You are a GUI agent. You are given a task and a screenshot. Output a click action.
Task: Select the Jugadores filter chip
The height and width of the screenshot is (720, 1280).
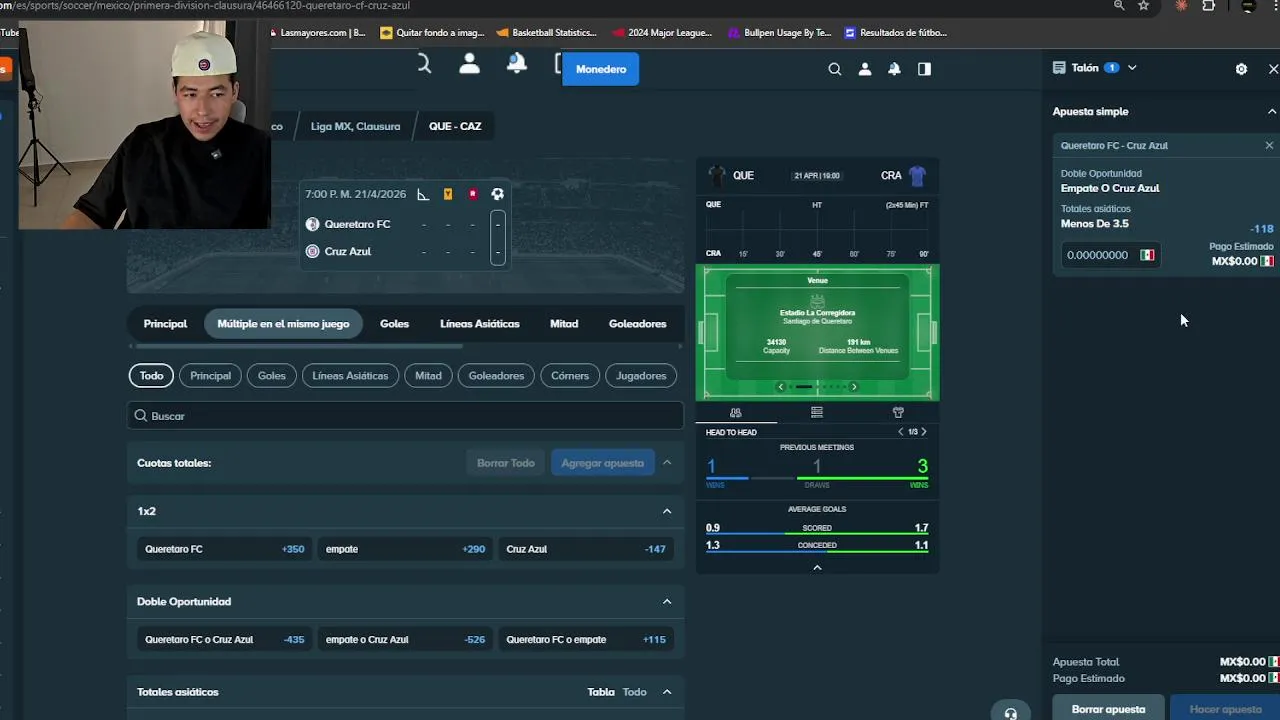coord(641,376)
